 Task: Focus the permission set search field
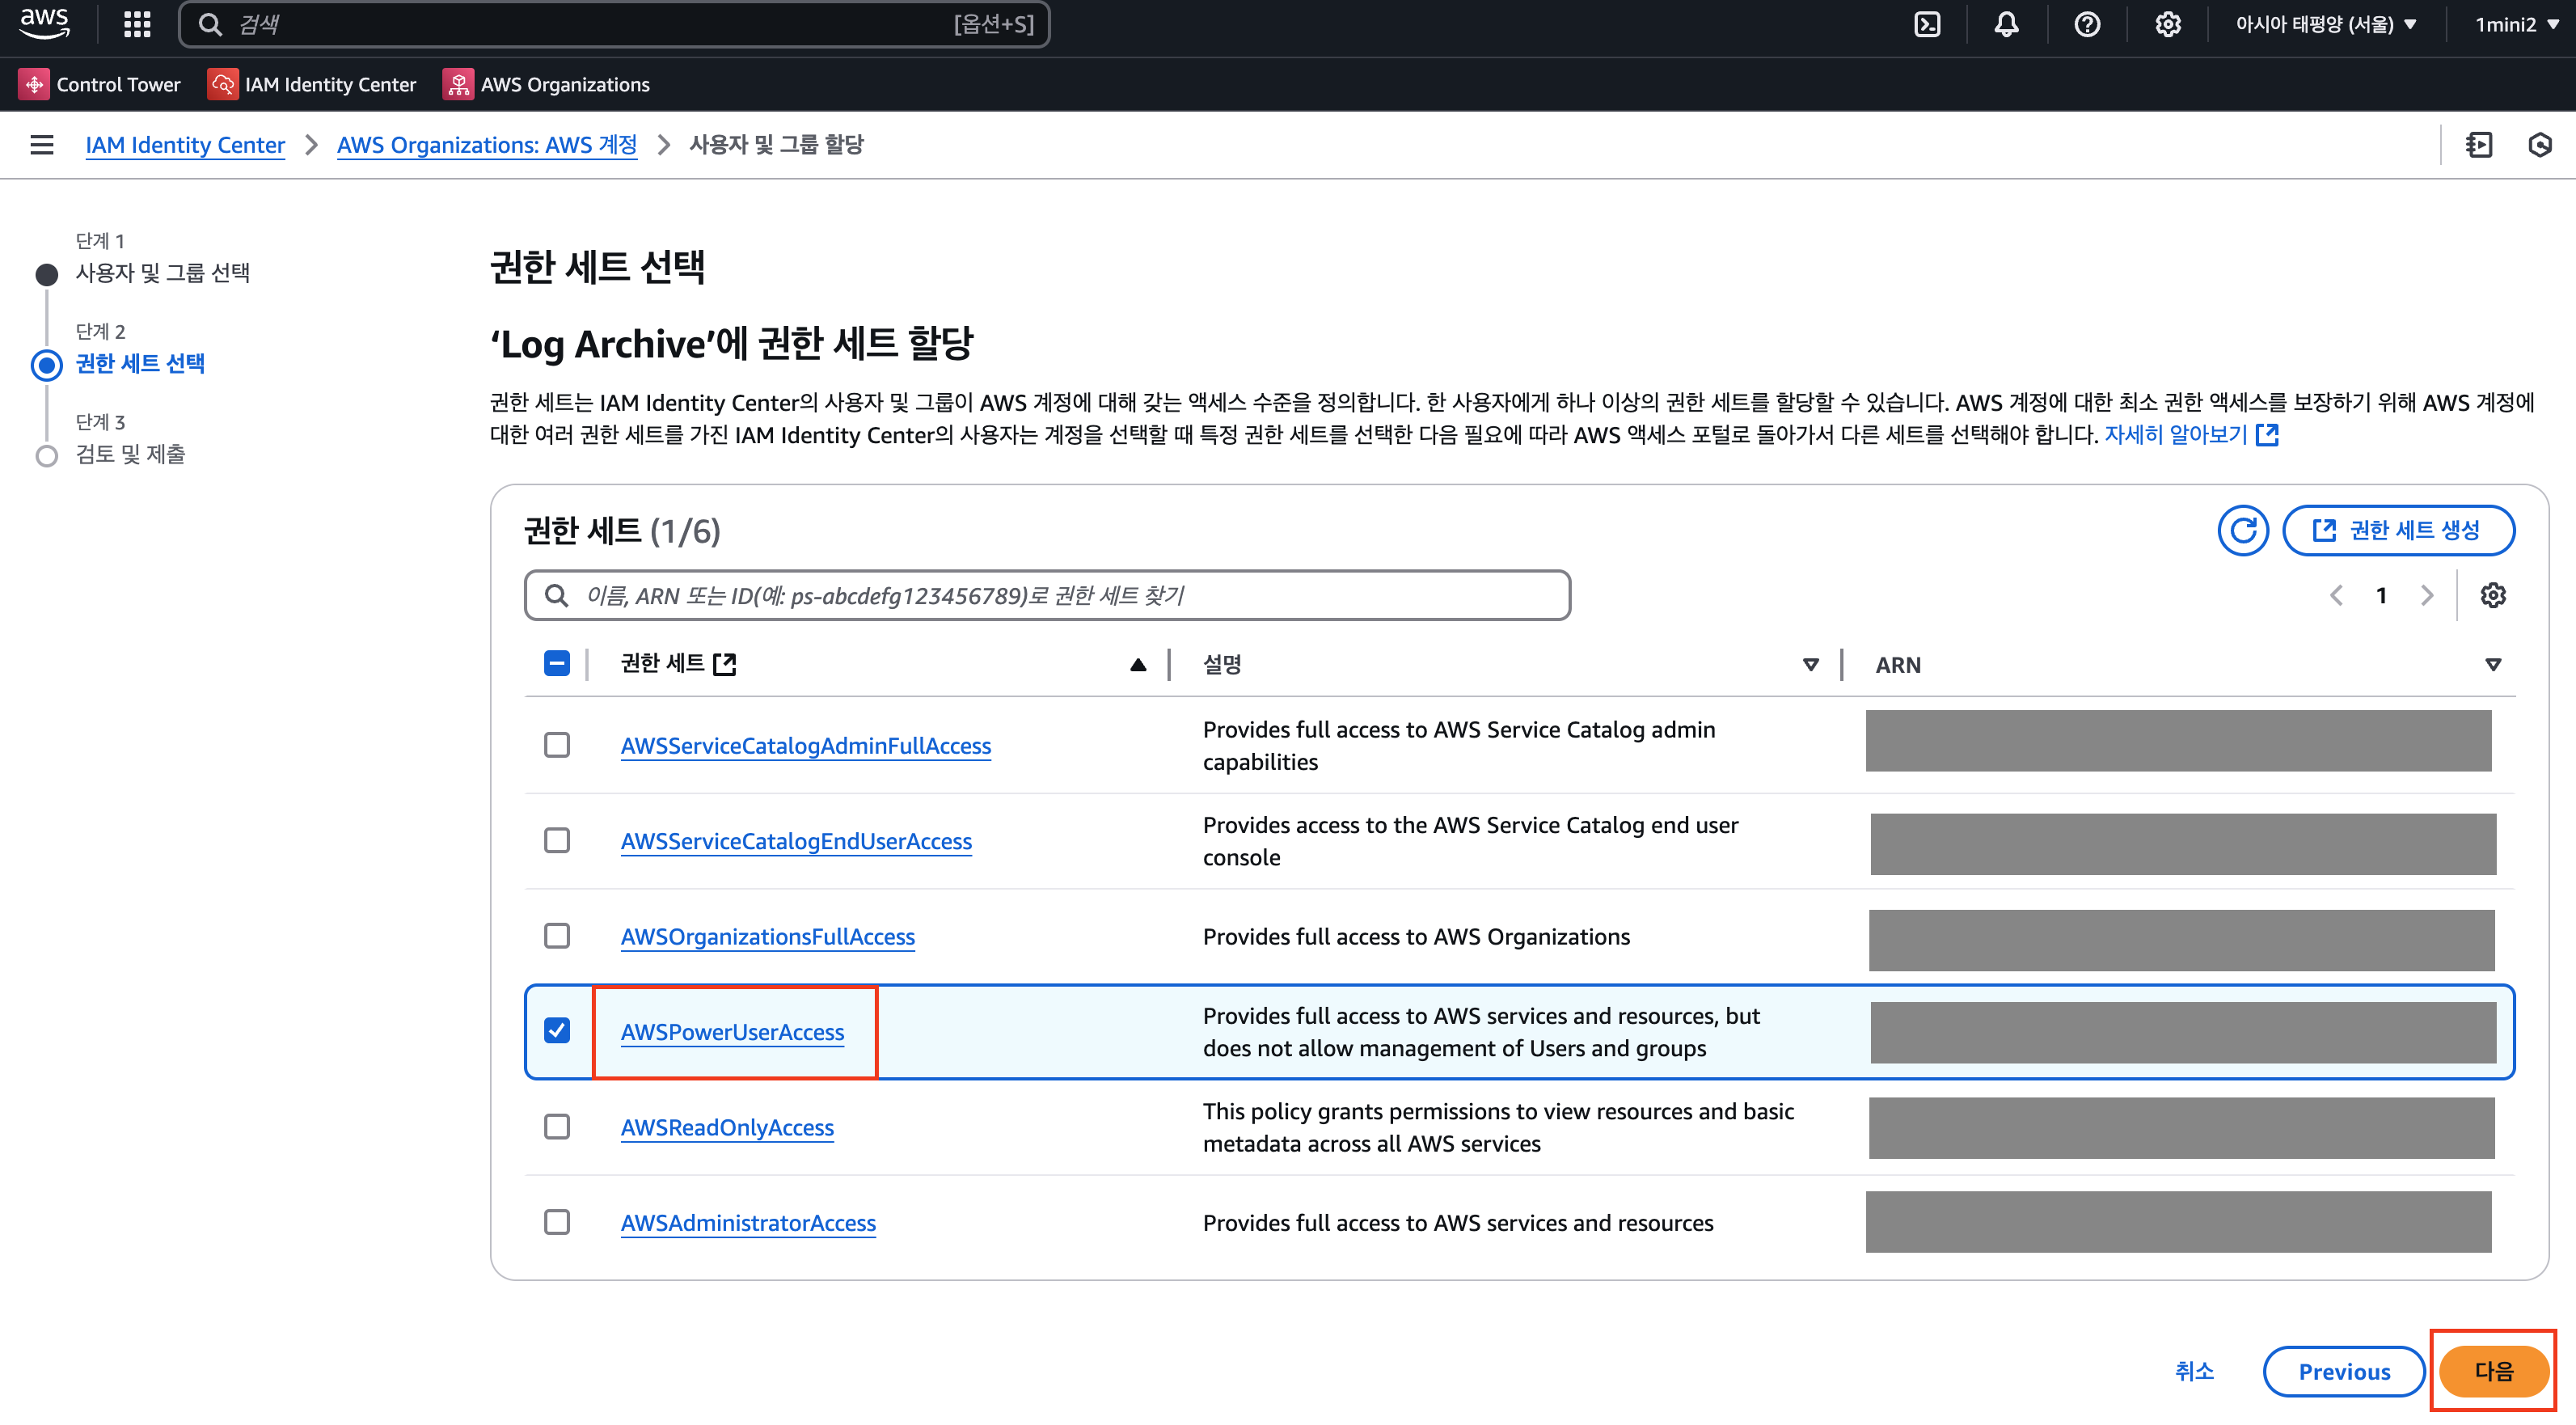[x=1047, y=596]
